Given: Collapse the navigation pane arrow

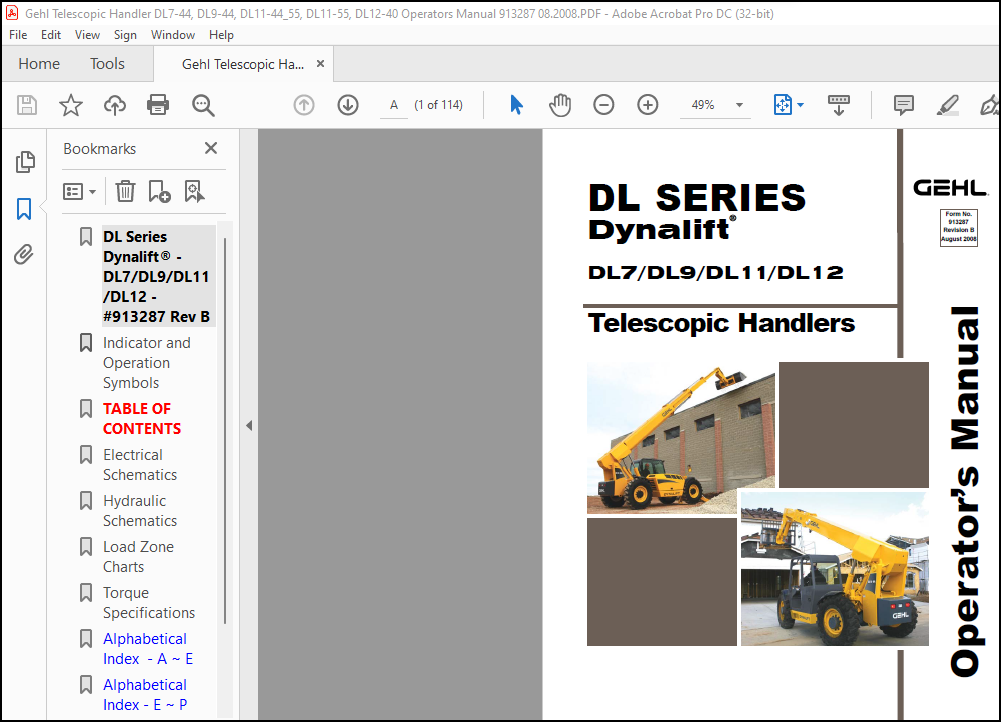Looking at the screenshot, I should (249, 425).
